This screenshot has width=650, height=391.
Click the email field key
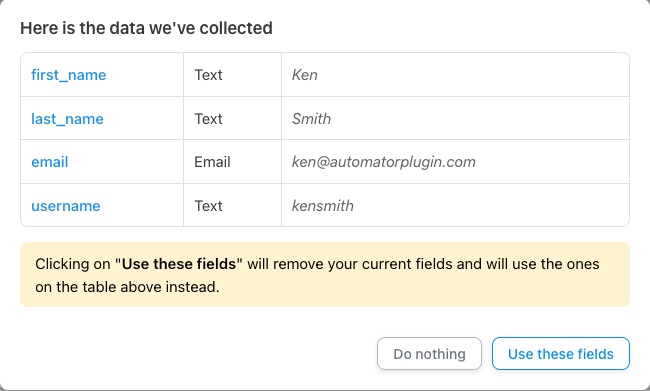coord(50,162)
